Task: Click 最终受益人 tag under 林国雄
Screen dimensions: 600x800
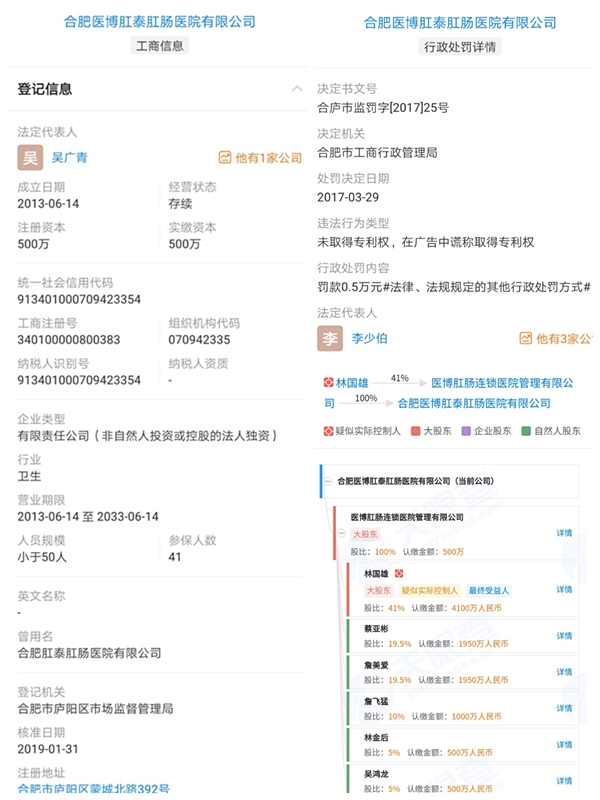Action: (489, 590)
